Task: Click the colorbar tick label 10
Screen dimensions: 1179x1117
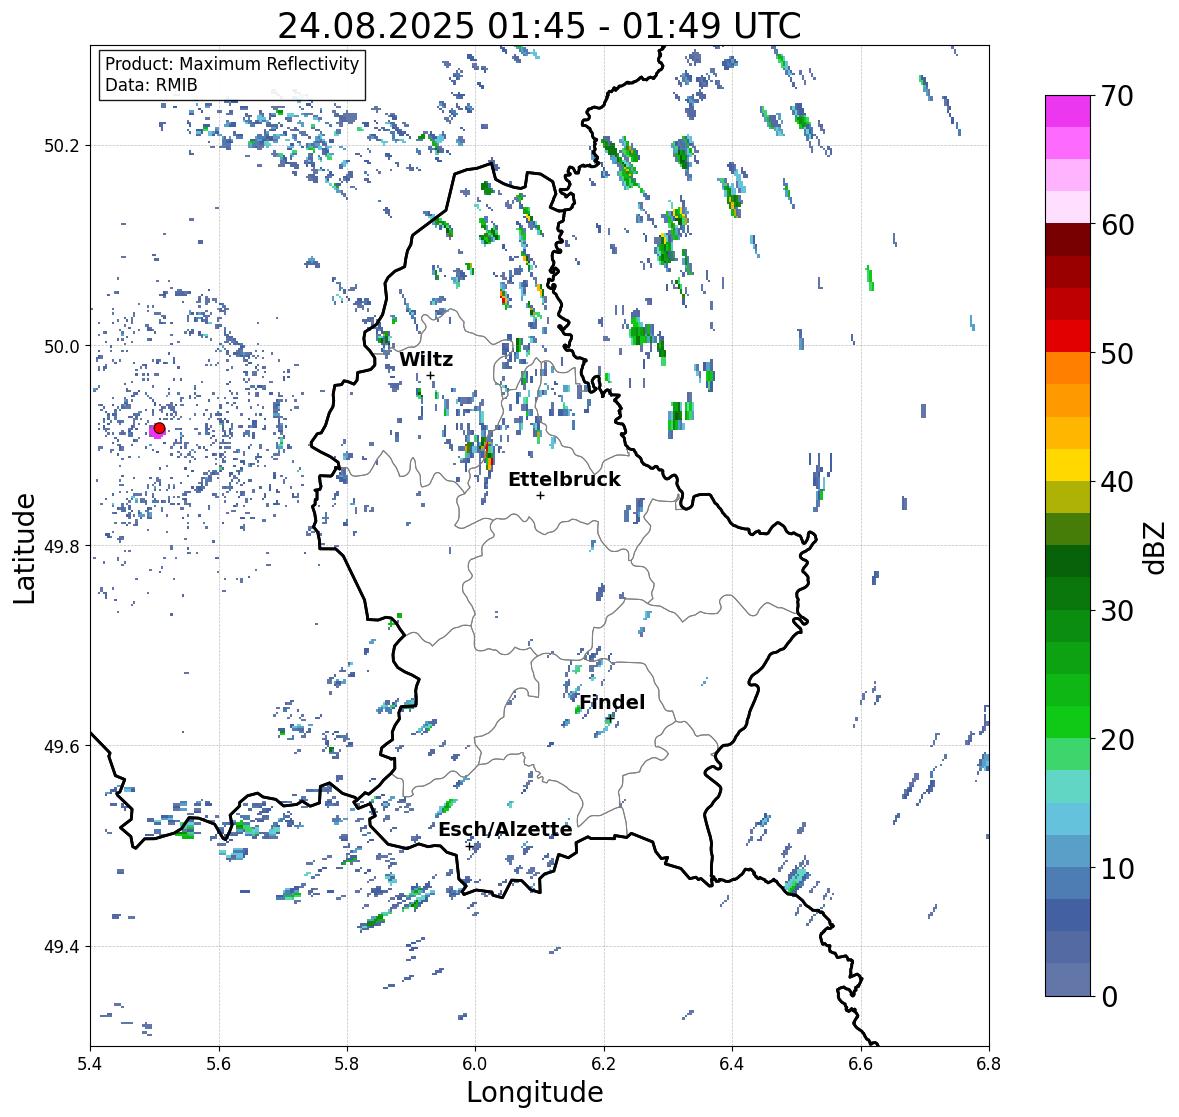Action: click(1117, 868)
